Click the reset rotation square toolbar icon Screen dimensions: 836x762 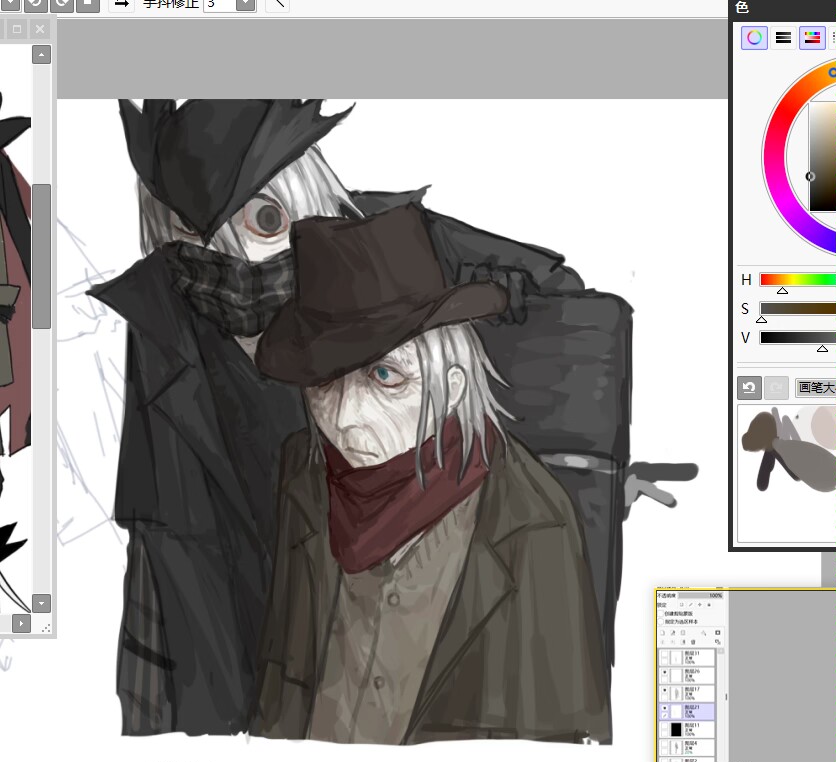point(88,5)
